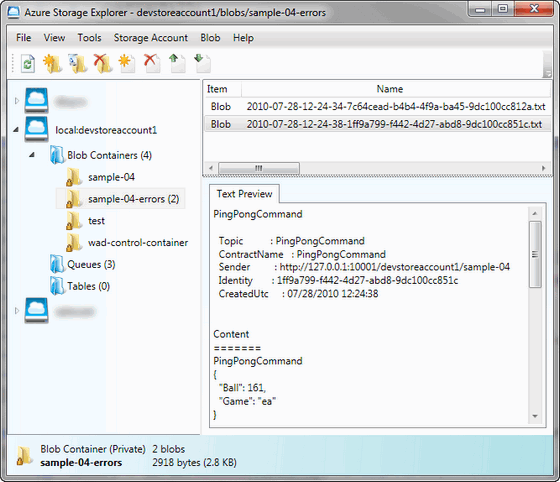560x482 pixels.
Task: Click the Blob Containers folder icon
Action: click(57, 155)
